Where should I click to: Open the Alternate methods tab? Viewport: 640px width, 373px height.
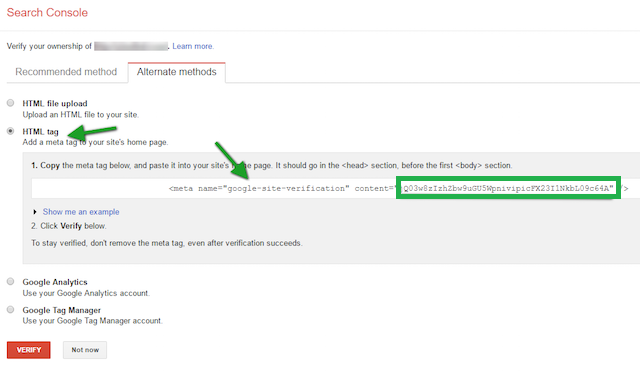tap(176, 72)
